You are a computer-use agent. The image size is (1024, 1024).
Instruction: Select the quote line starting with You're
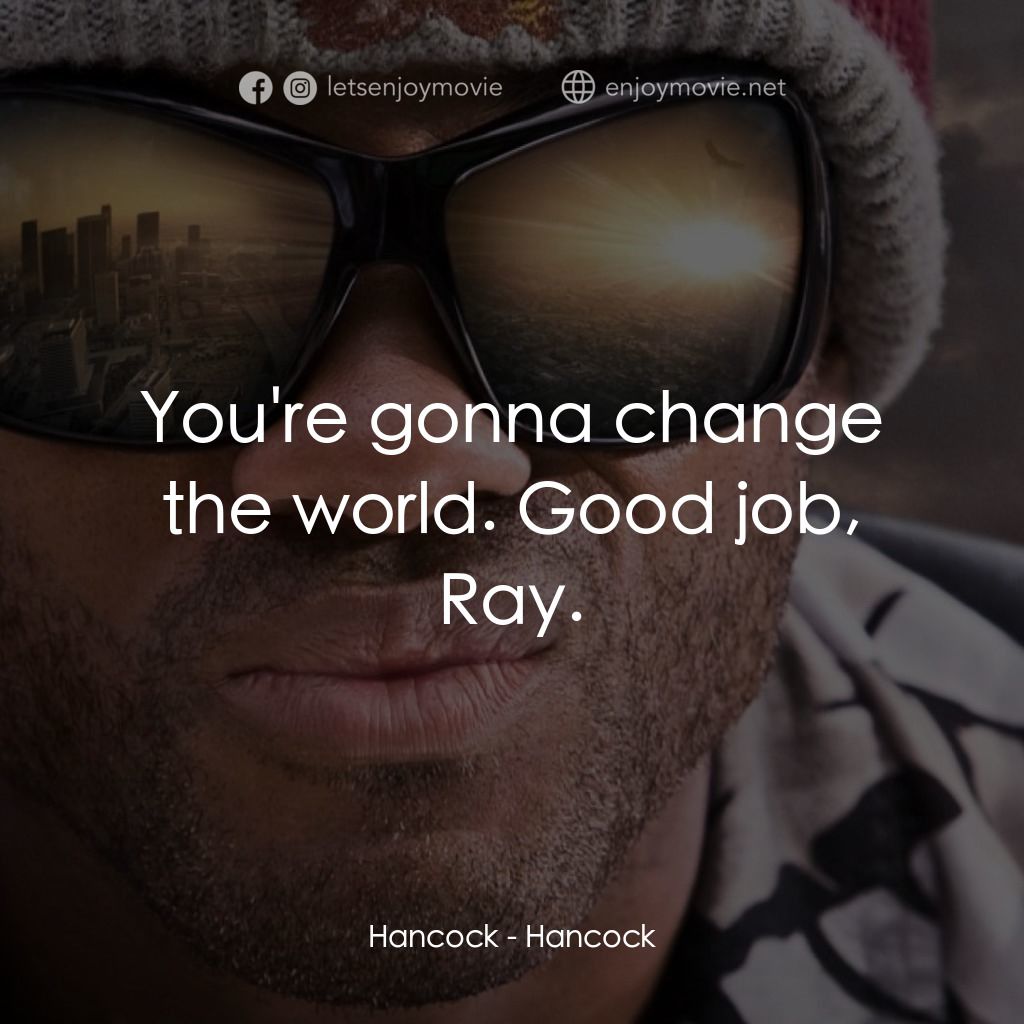tap(512, 422)
